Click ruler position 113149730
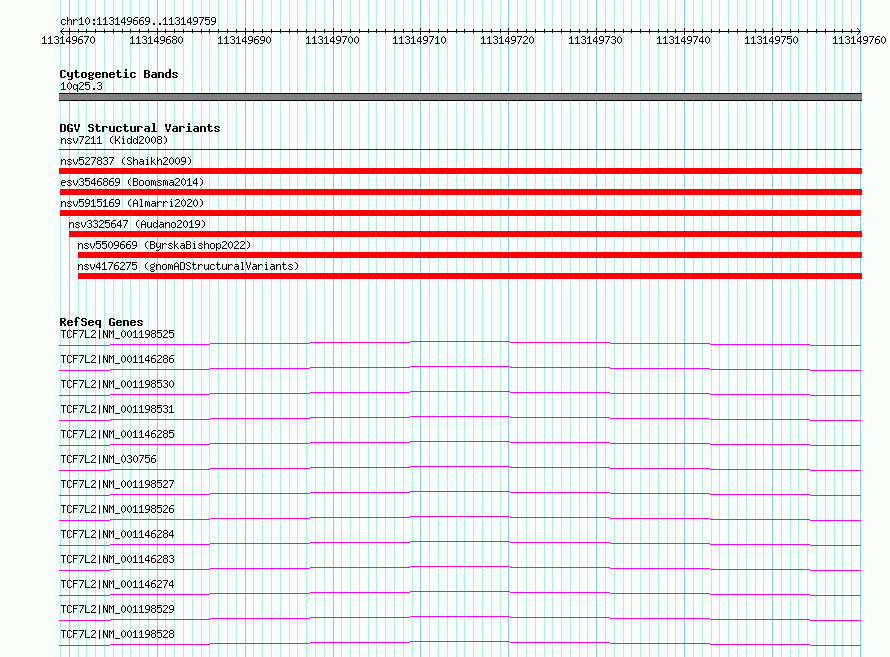Image resolution: width=890 pixels, height=657 pixels. coord(595,40)
